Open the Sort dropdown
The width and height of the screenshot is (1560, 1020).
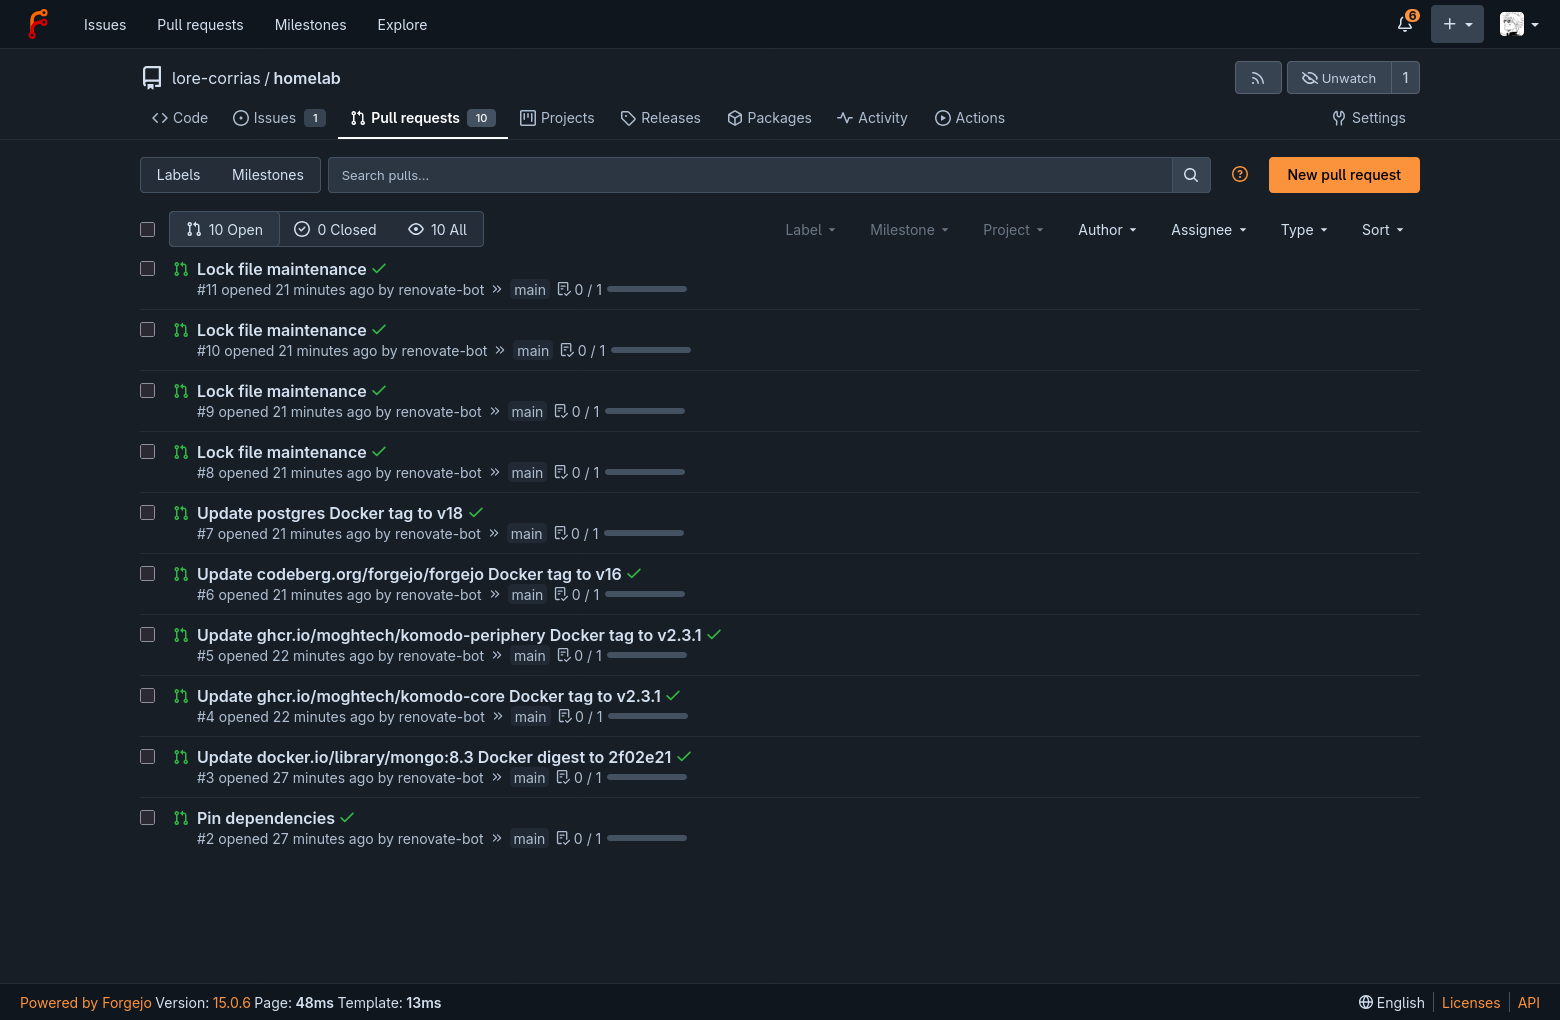pos(1383,230)
